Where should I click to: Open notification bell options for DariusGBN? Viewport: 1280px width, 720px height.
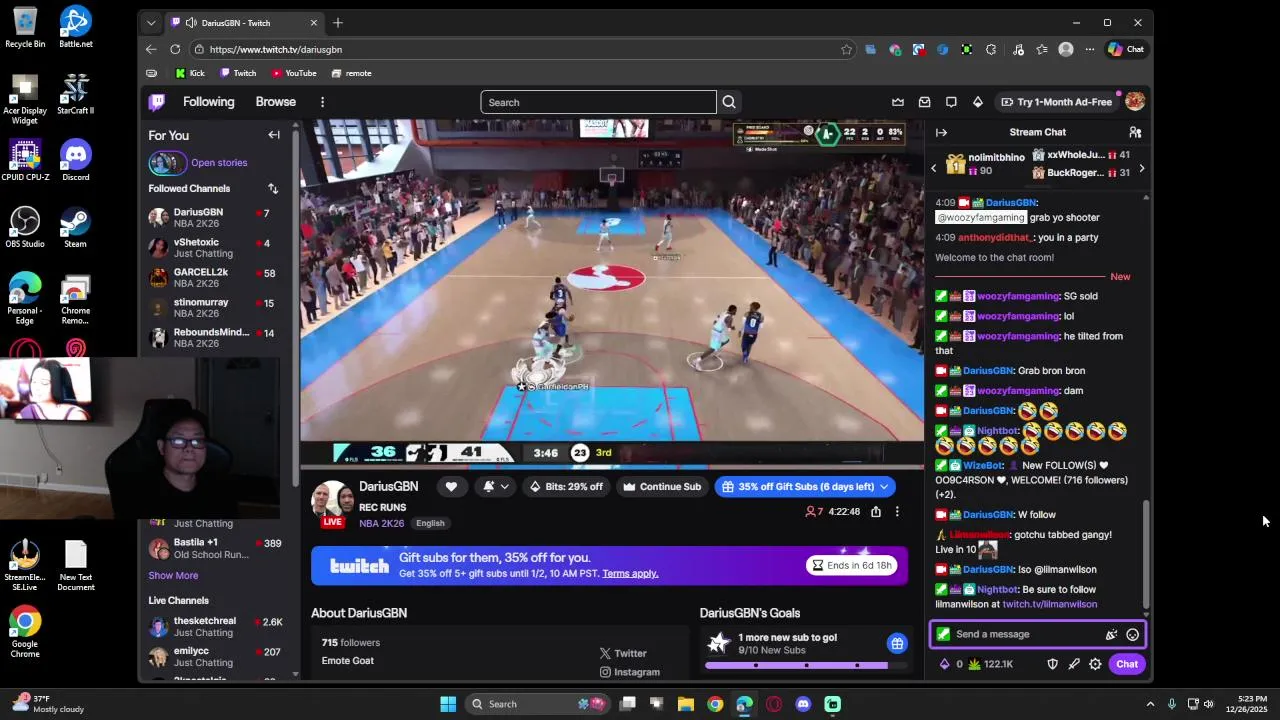pos(495,487)
